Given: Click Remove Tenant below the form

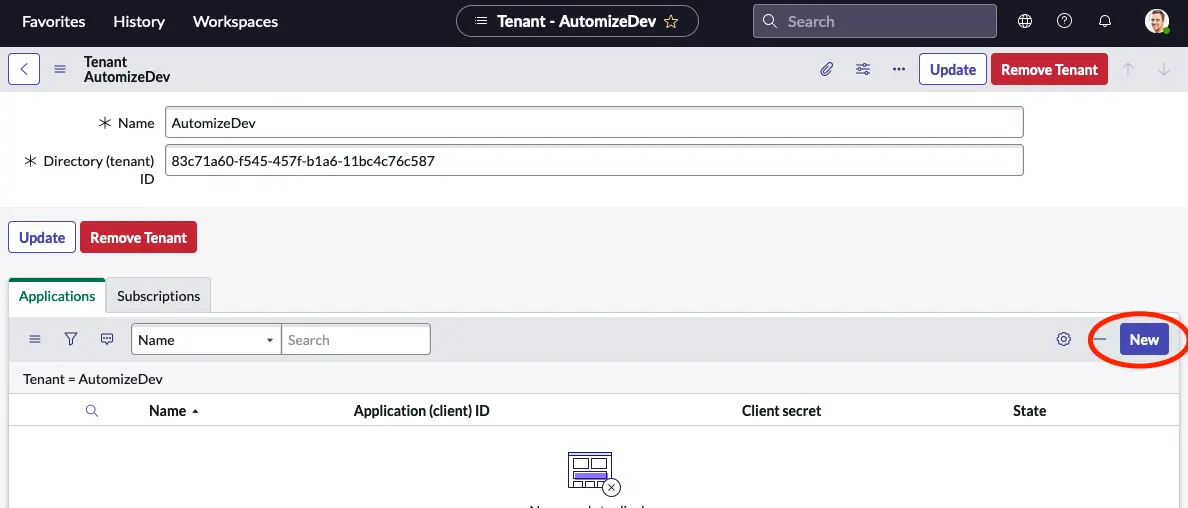Looking at the screenshot, I should tap(139, 237).
